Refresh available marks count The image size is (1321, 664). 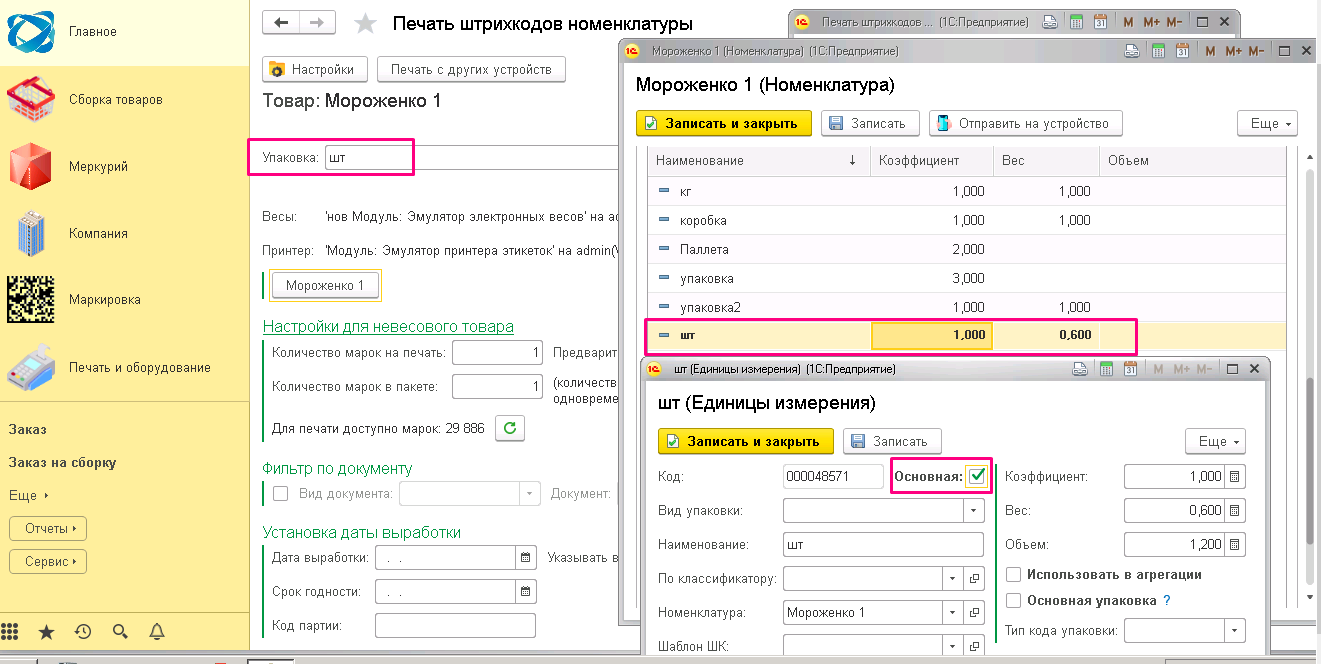(510, 428)
